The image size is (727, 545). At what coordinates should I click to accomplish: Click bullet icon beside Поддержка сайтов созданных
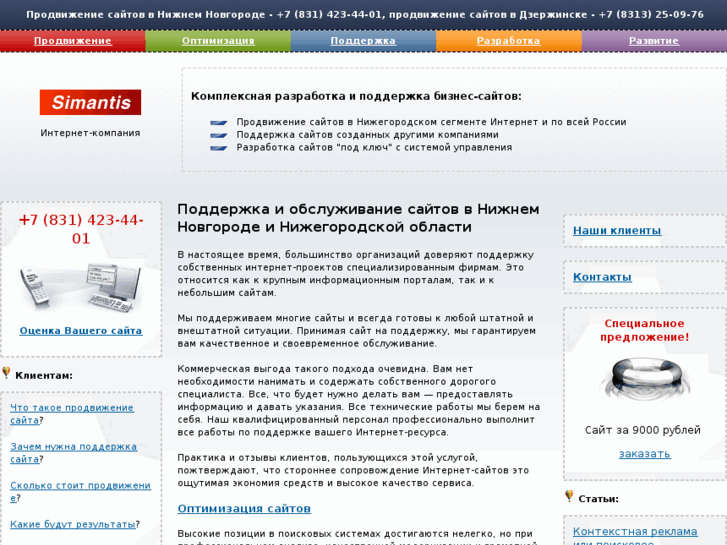tap(218, 135)
